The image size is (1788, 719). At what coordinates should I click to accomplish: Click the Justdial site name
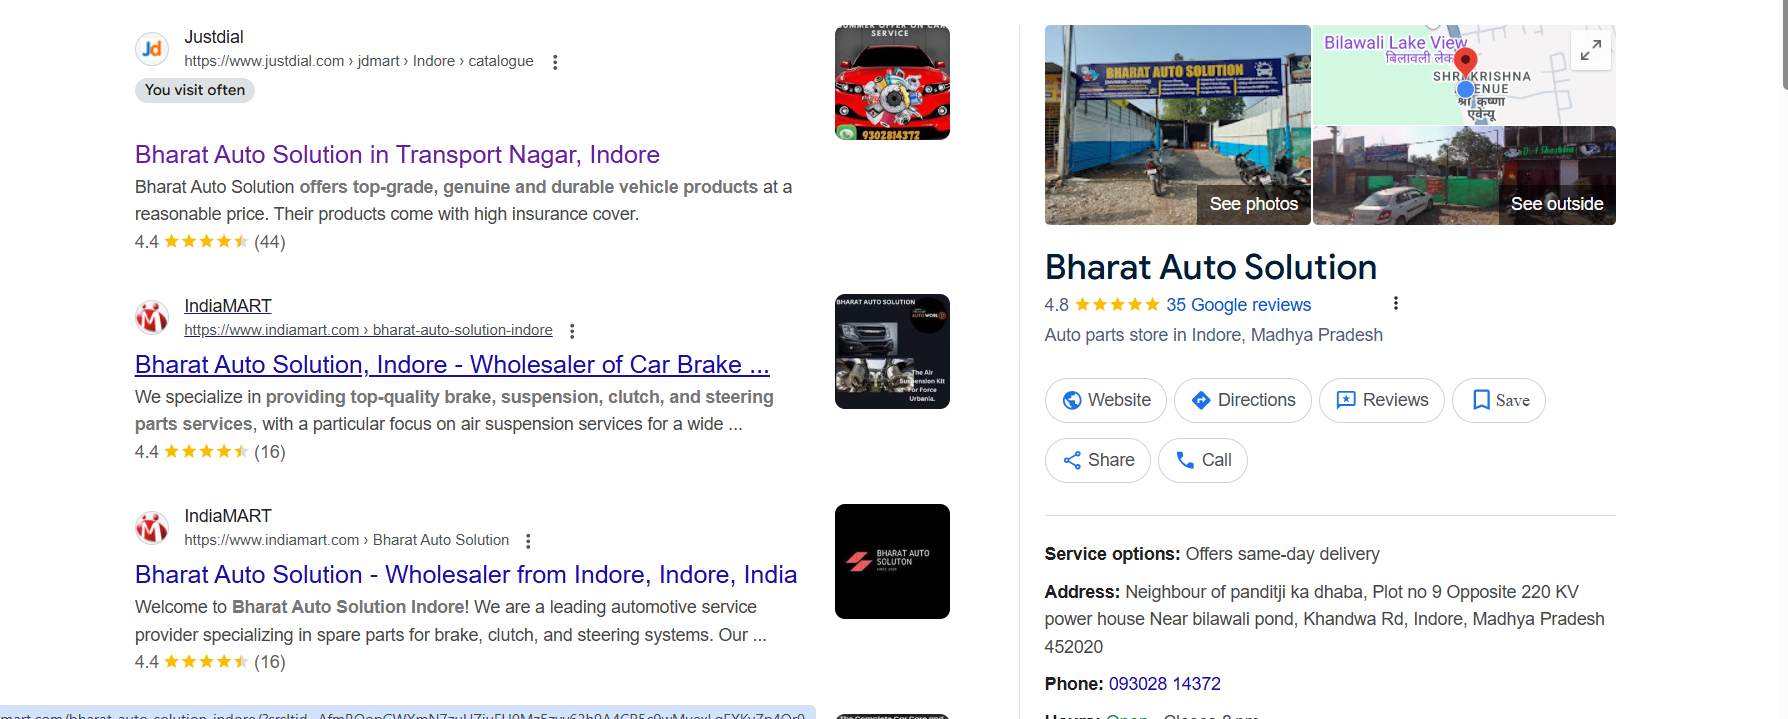pyautogui.click(x=214, y=37)
